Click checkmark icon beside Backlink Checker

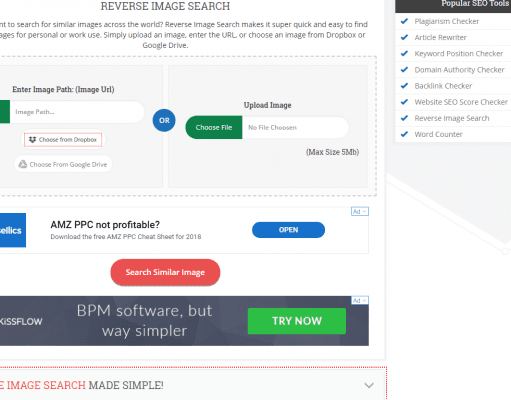click(x=404, y=86)
